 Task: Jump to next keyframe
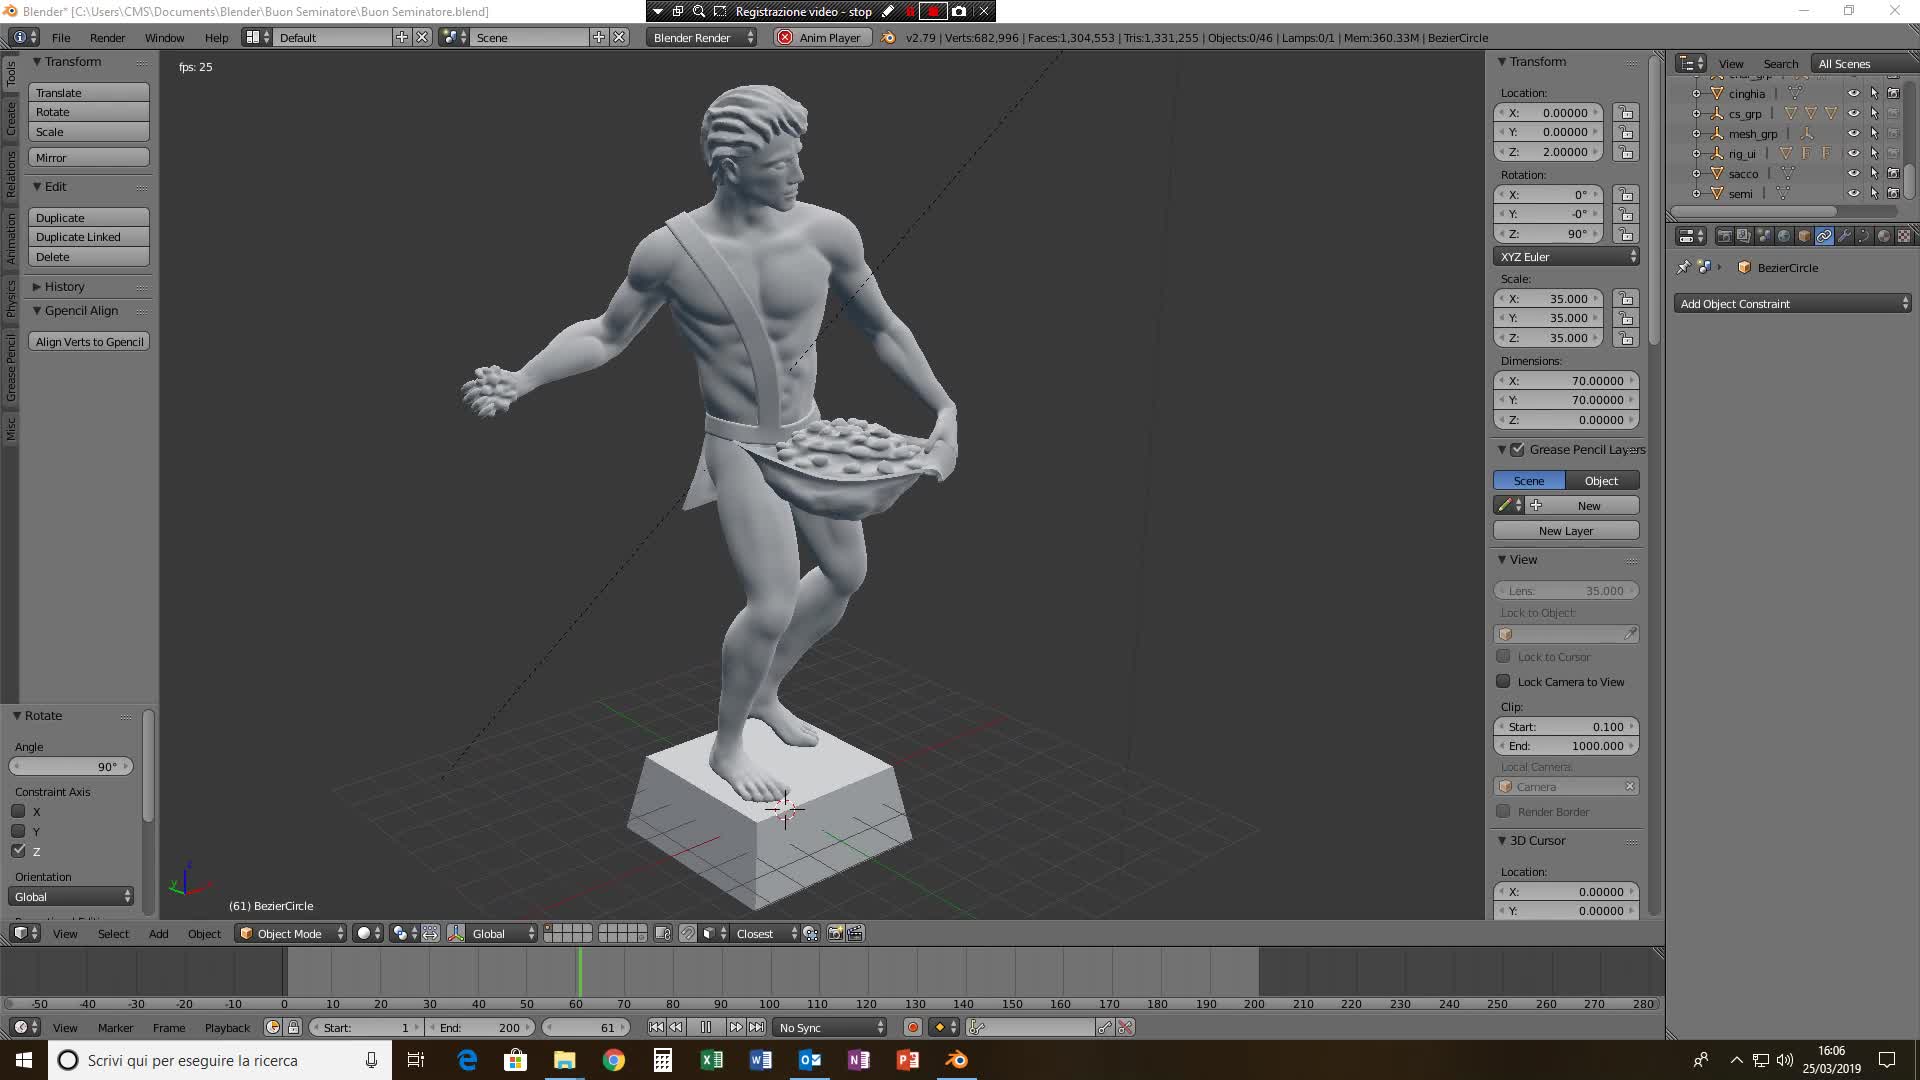(736, 1027)
